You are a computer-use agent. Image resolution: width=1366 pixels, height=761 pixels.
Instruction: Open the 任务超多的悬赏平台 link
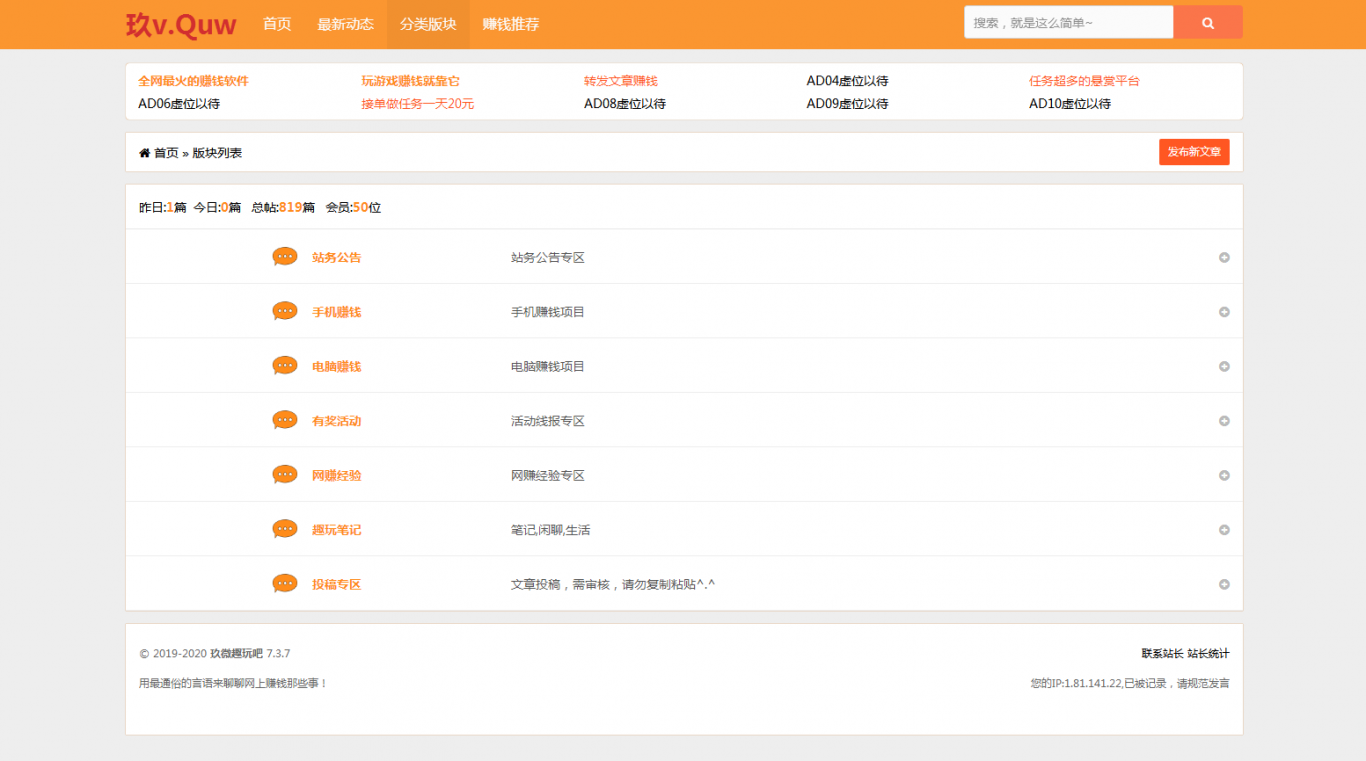coord(1084,81)
